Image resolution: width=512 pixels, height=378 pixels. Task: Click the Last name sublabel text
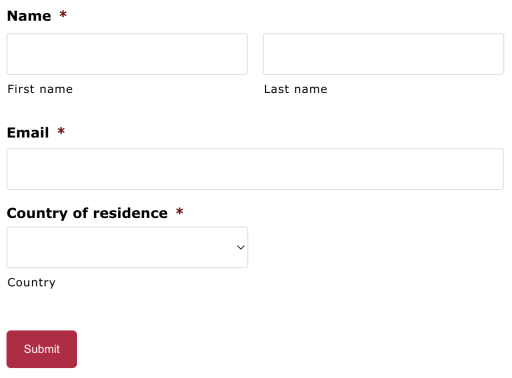(296, 89)
